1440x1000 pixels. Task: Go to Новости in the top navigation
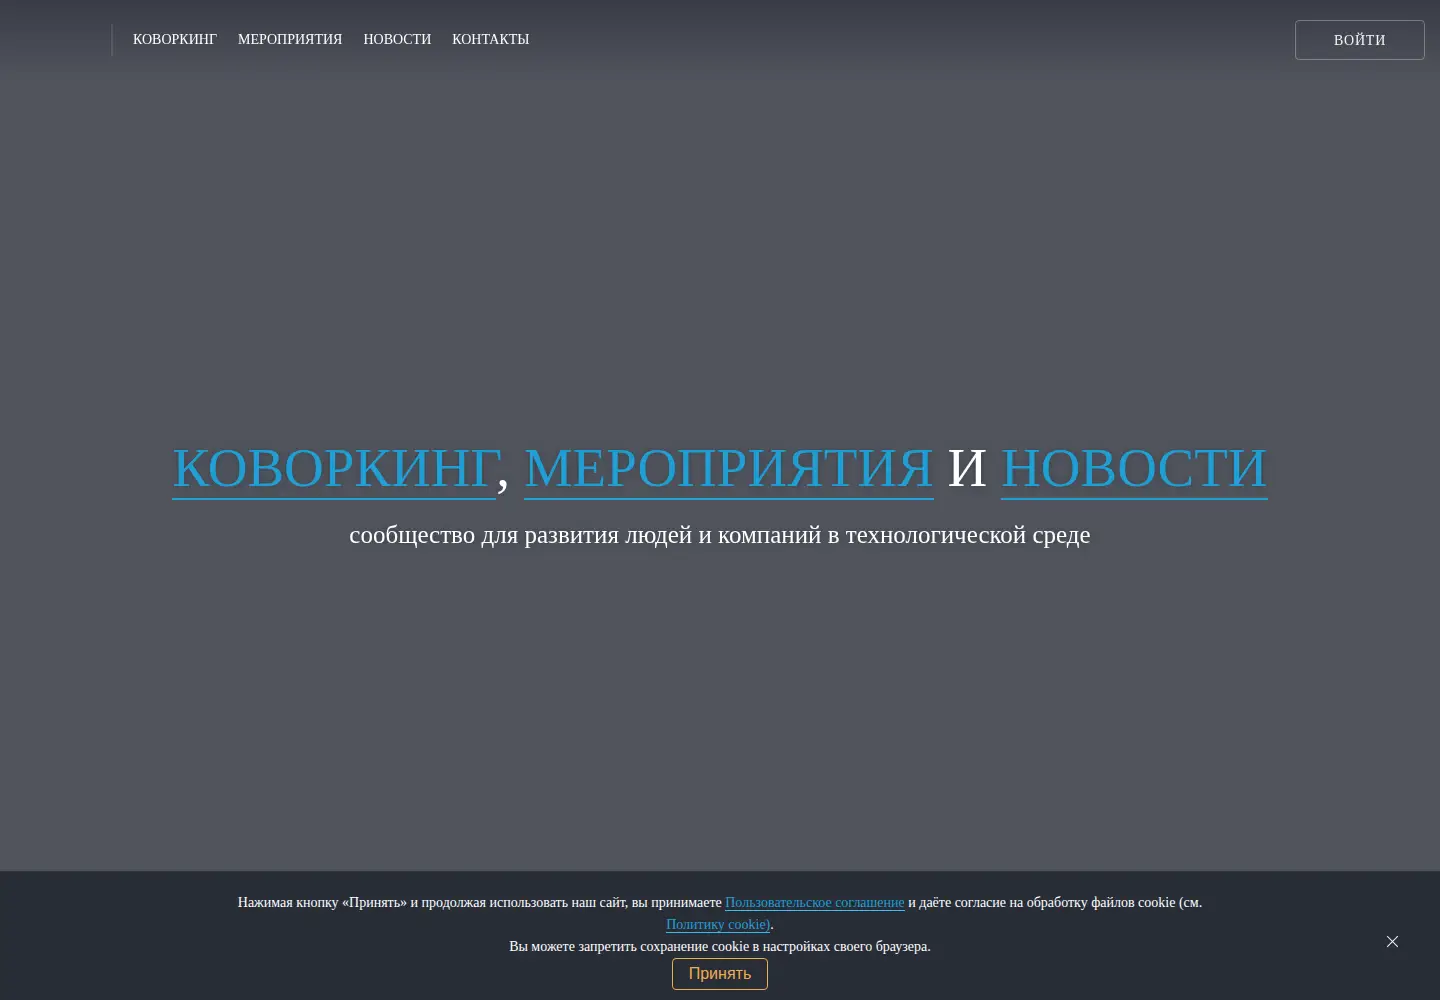pos(397,39)
